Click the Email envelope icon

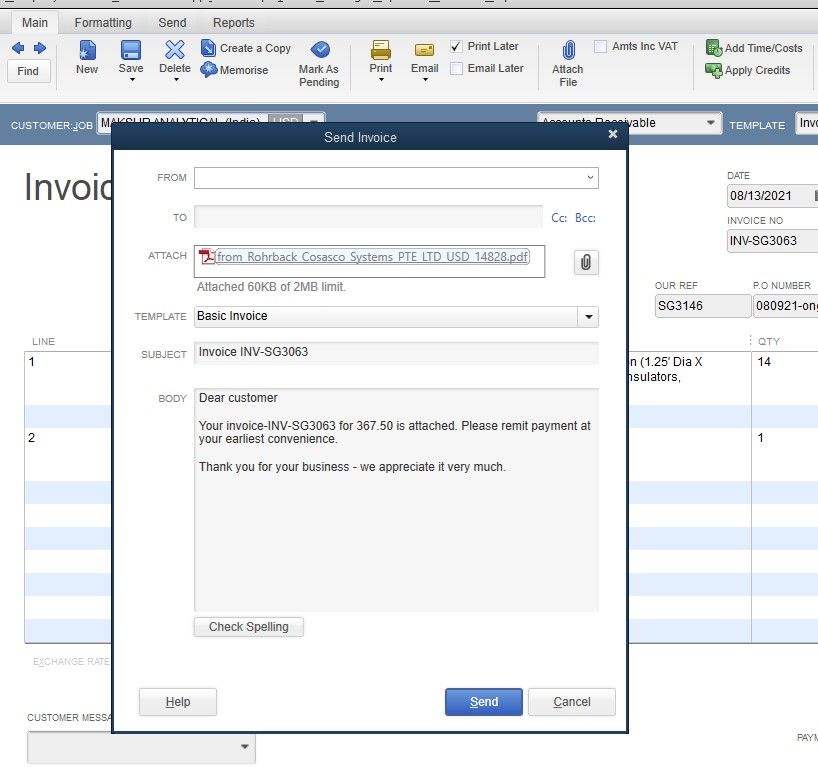pos(424,50)
